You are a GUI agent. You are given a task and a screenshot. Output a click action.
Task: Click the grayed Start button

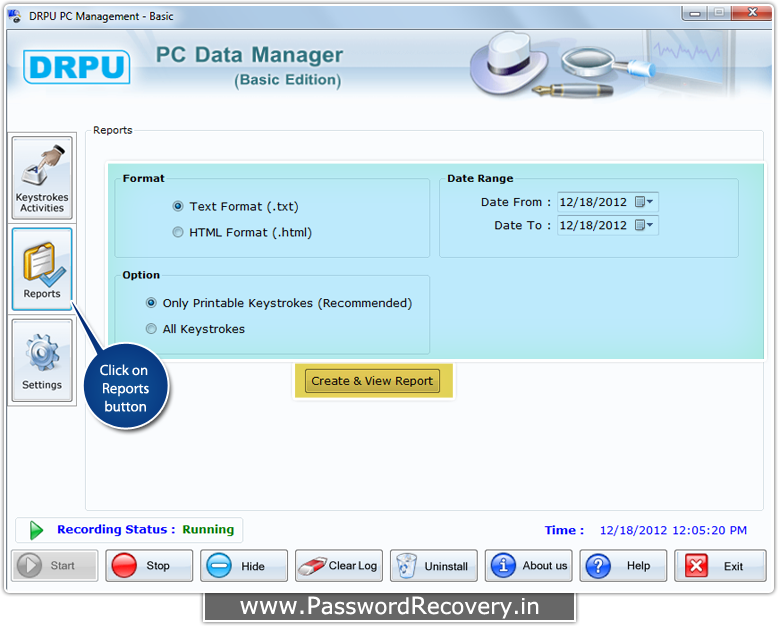[55, 566]
